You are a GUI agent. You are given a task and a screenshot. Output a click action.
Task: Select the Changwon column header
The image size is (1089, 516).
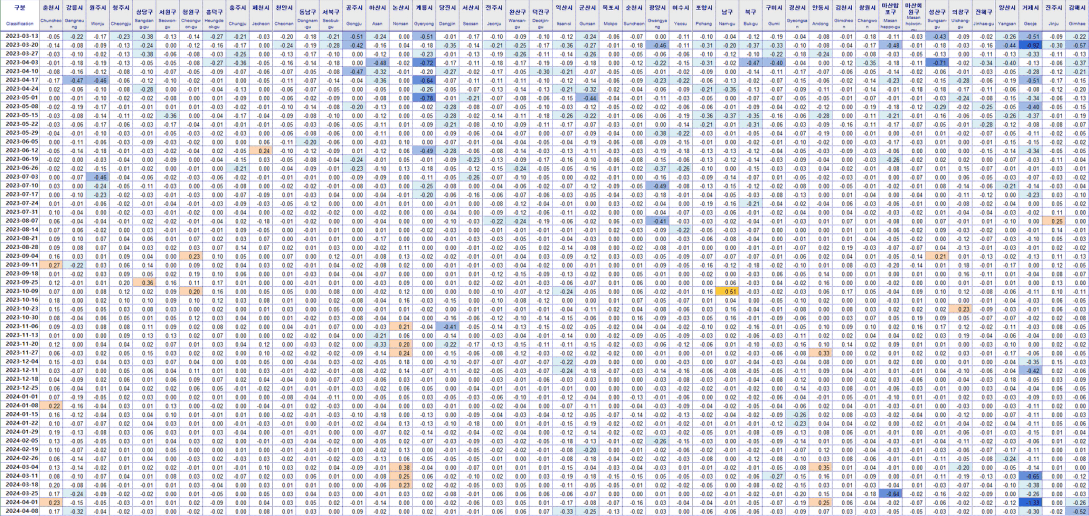(x=865, y=16)
